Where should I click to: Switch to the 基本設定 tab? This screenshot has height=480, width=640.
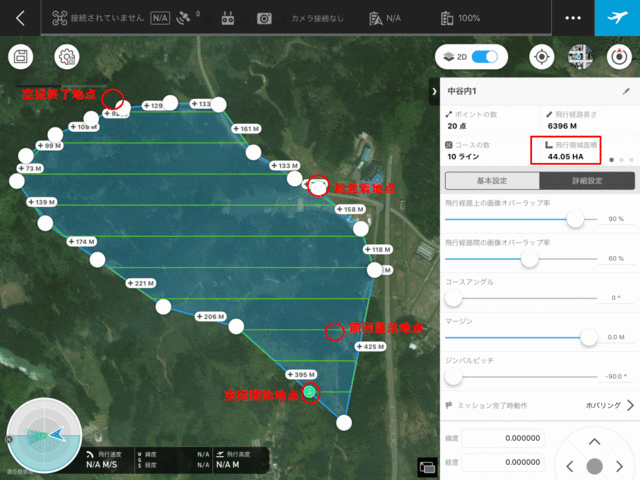point(492,181)
